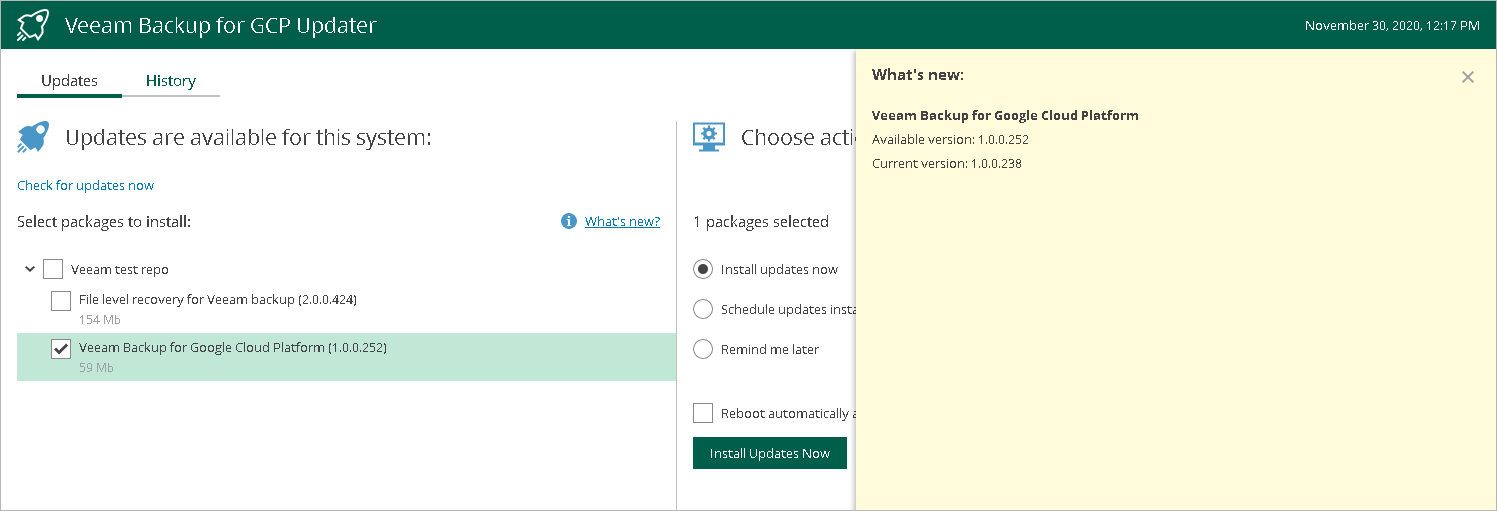Image resolution: width=1497 pixels, height=511 pixels.
Task: Switch to the History tab
Action: [171, 81]
